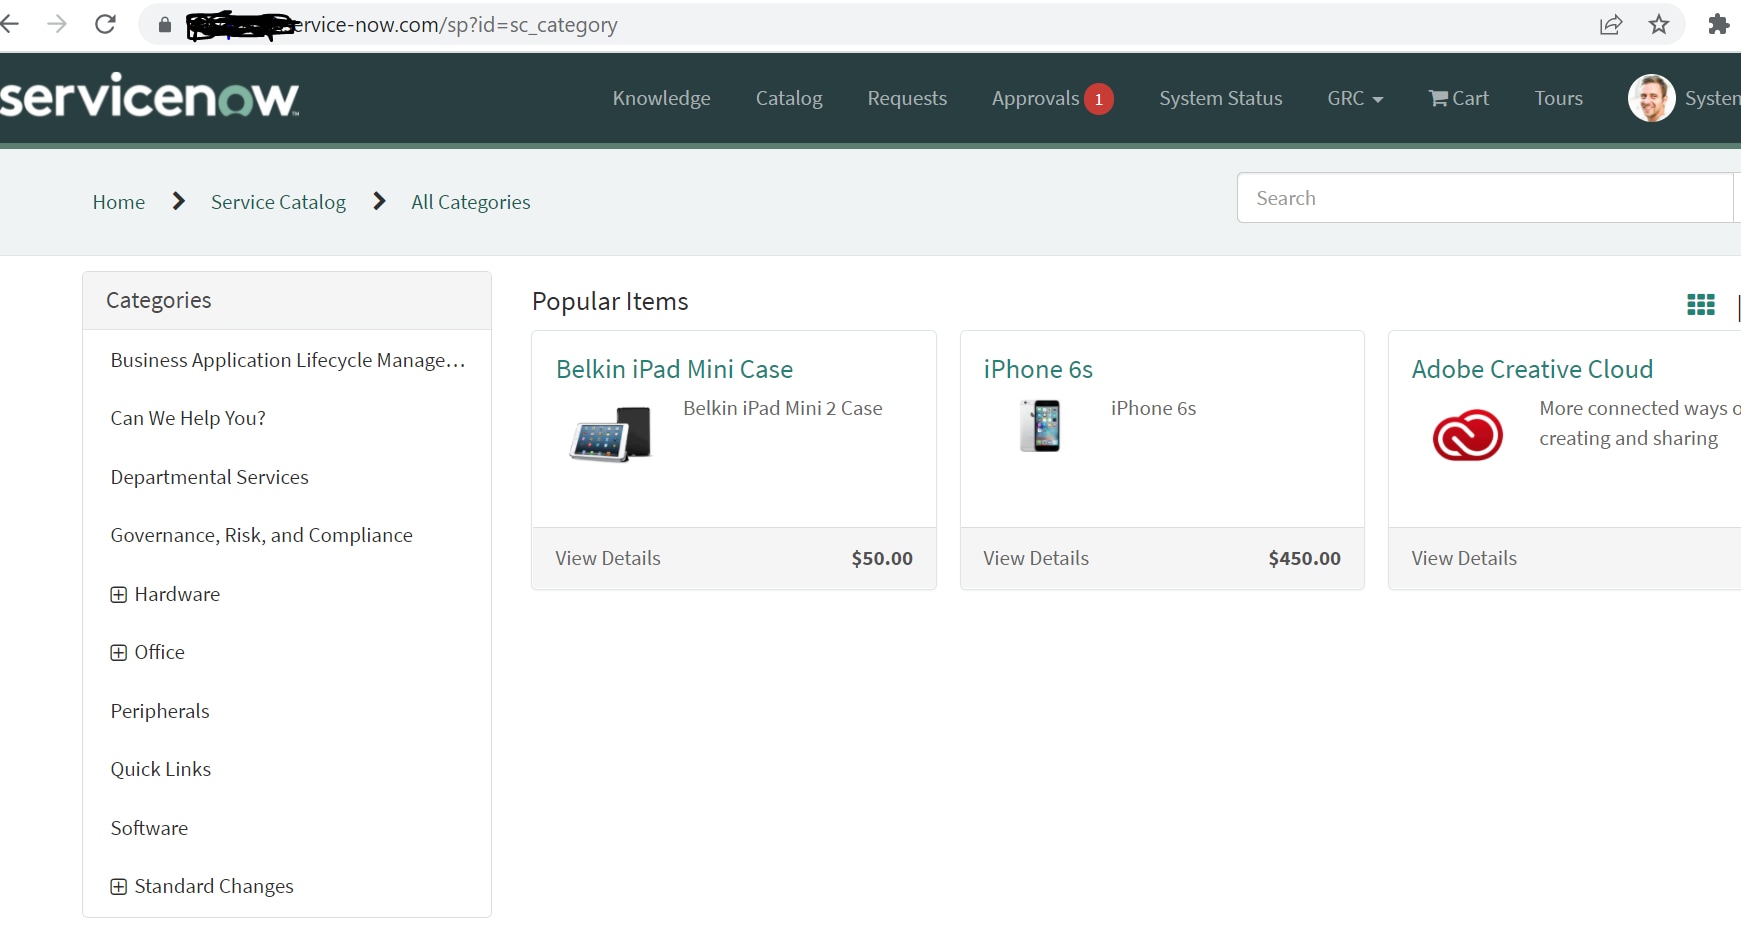View site info via lock icon
Screen dimensions: 1741x931
[x=165, y=25]
